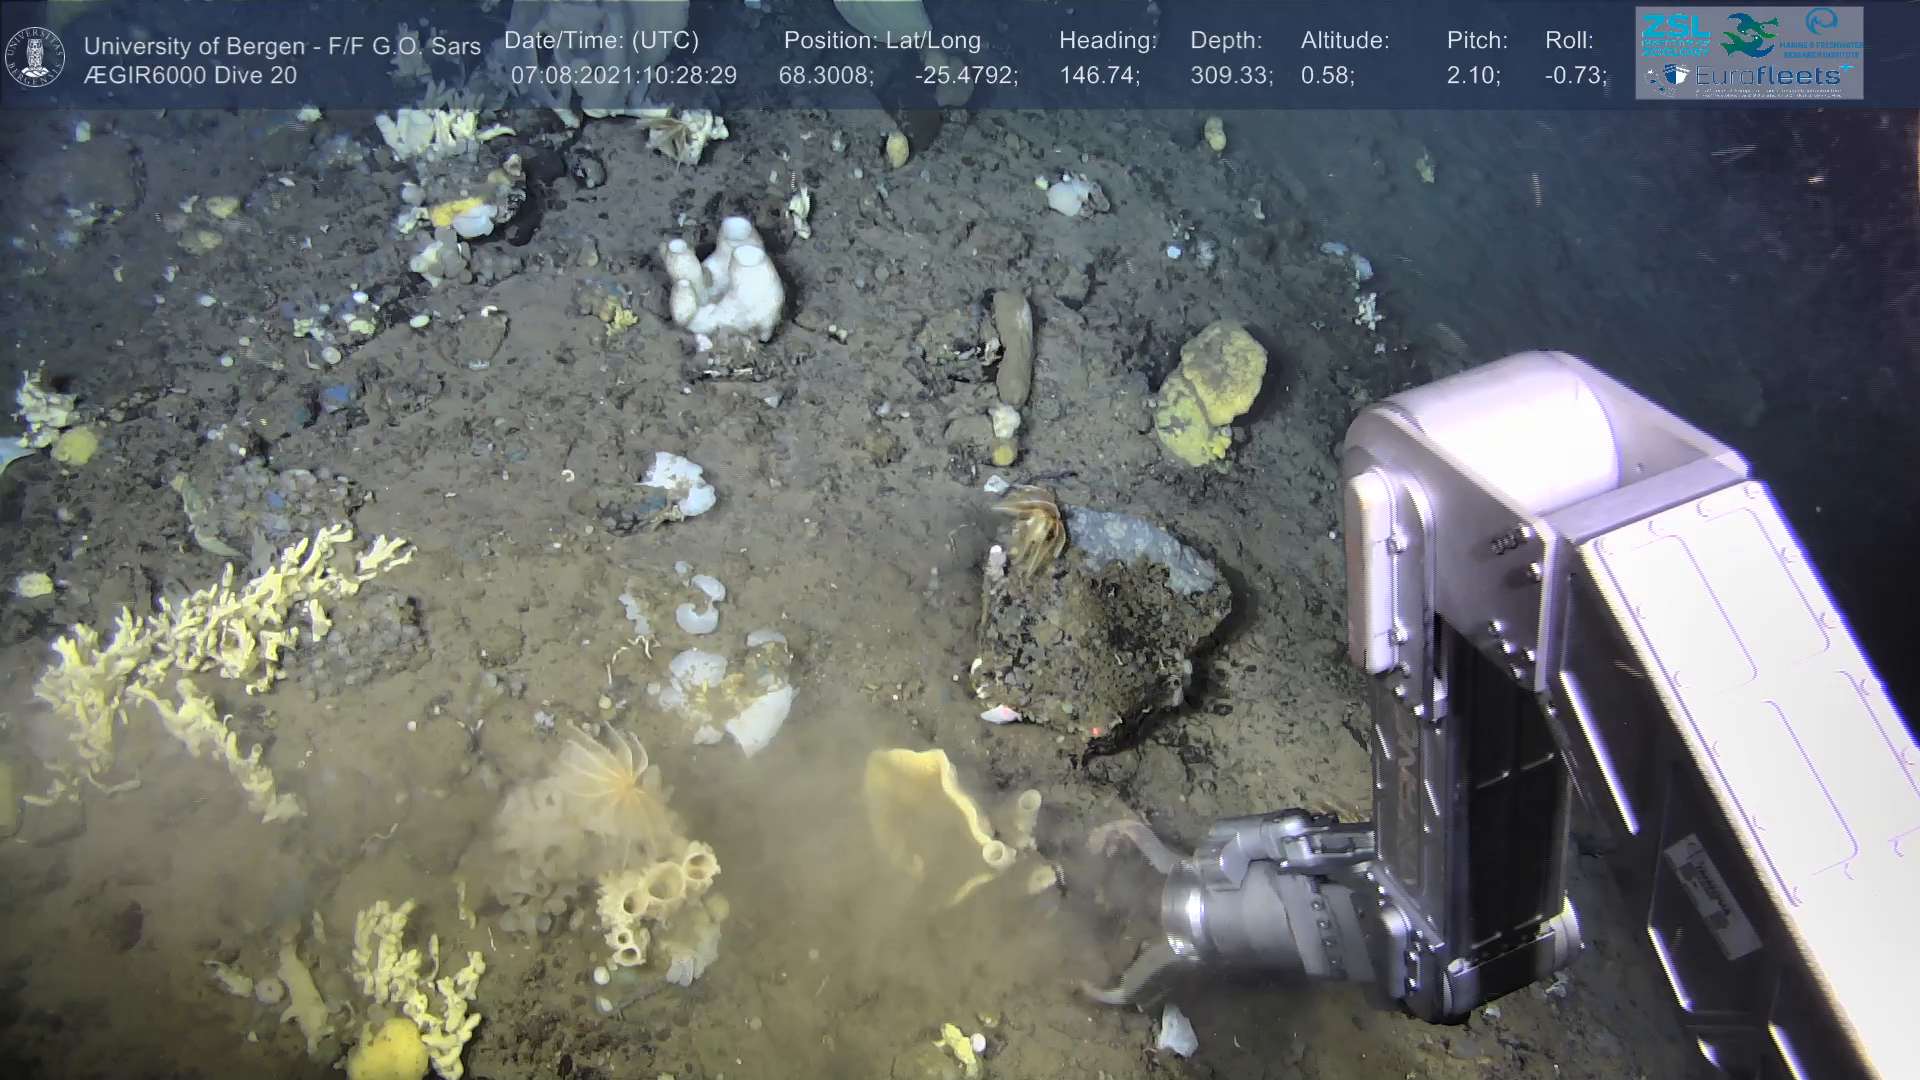The height and width of the screenshot is (1080, 1920).
Task: Click the ZSL Institute of Zoology logo
Action: pos(1675,33)
